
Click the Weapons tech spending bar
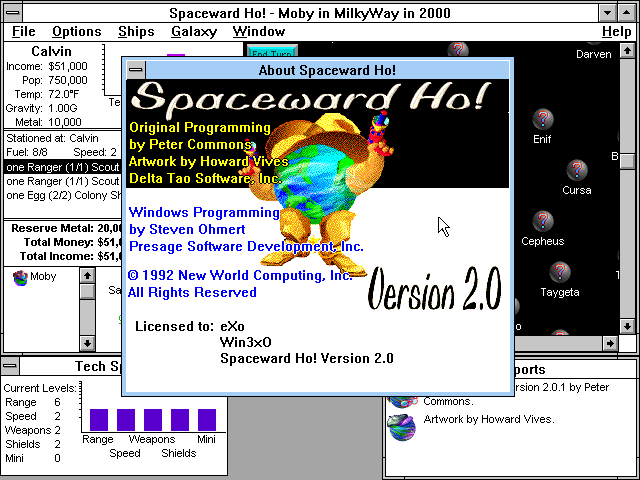153,420
